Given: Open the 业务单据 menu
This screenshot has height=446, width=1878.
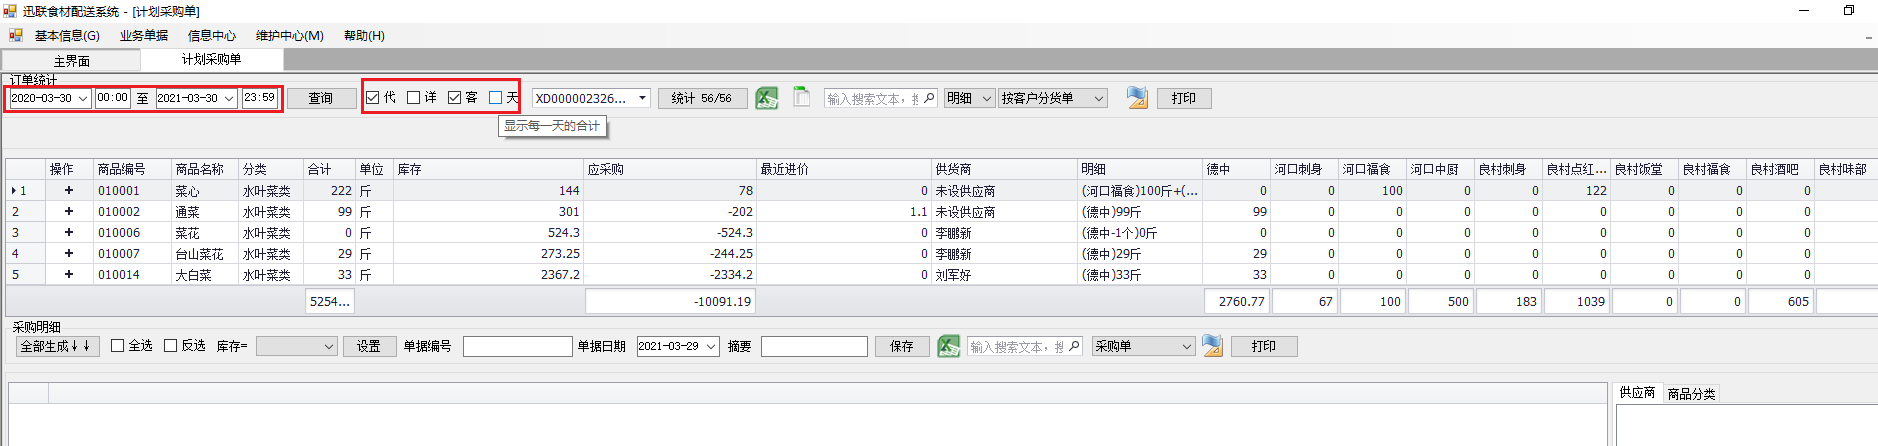Looking at the screenshot, I should click(x=144, y=35).
